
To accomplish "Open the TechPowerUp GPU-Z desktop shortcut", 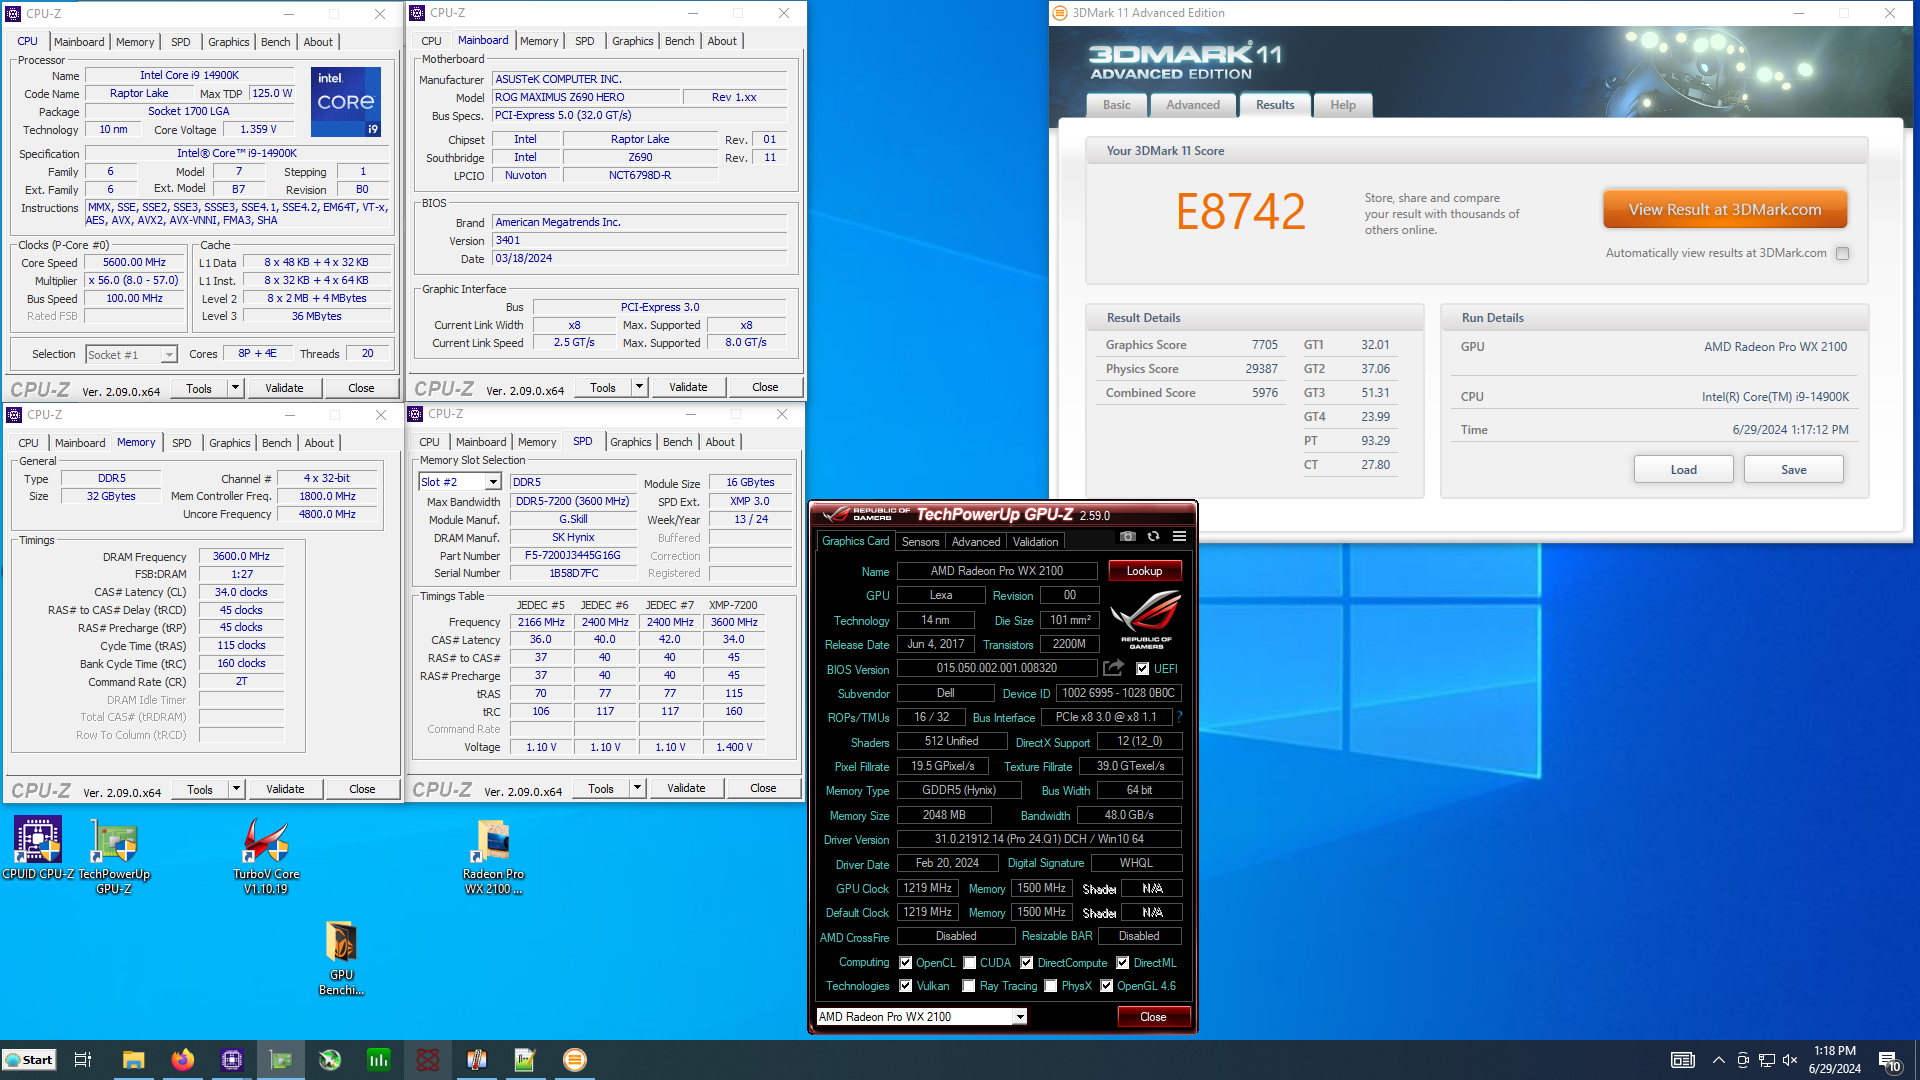I will (x=114, y=855).
